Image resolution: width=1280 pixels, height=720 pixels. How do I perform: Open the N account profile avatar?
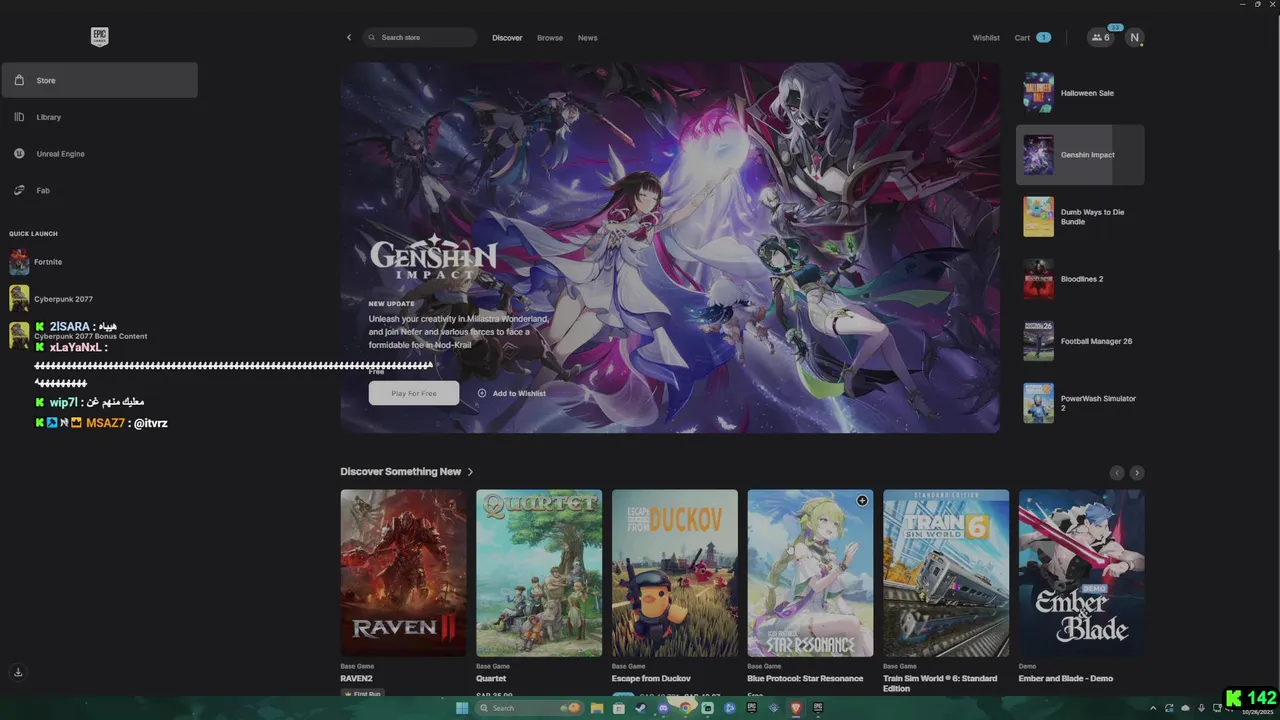(x=1134, y=37)
